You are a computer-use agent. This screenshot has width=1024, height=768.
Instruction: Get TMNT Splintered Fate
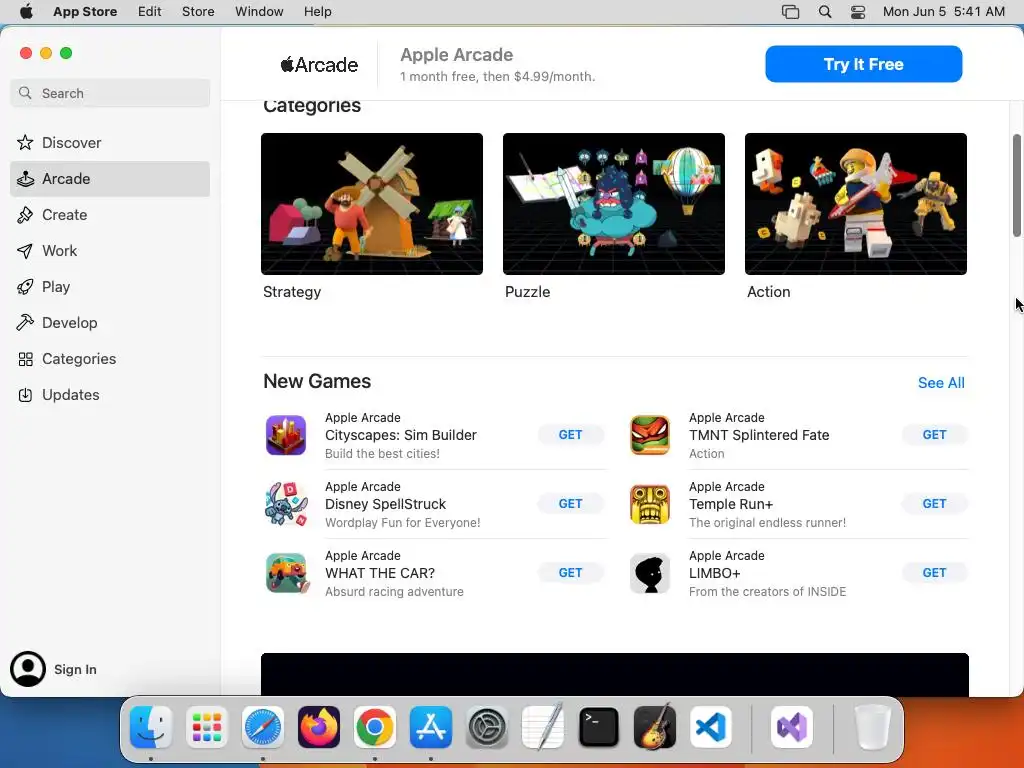tap(934, 435)
